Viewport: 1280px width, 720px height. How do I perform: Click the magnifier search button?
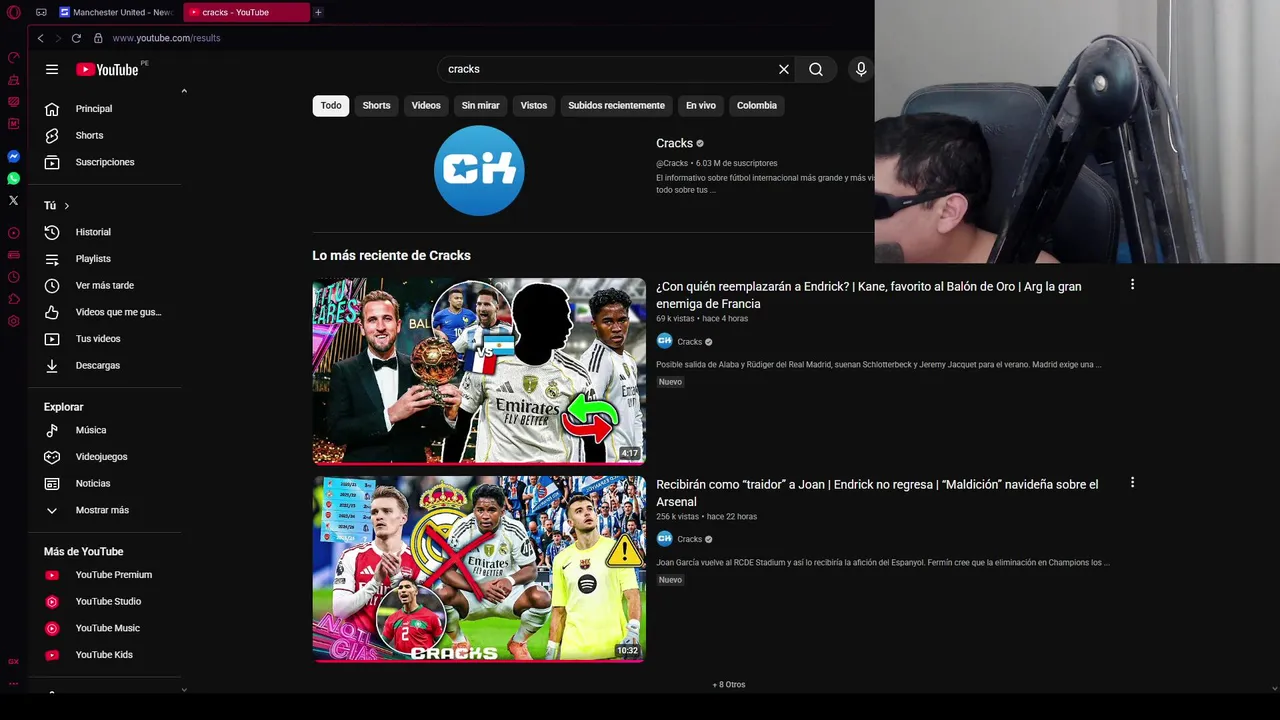tap(816, 69)
